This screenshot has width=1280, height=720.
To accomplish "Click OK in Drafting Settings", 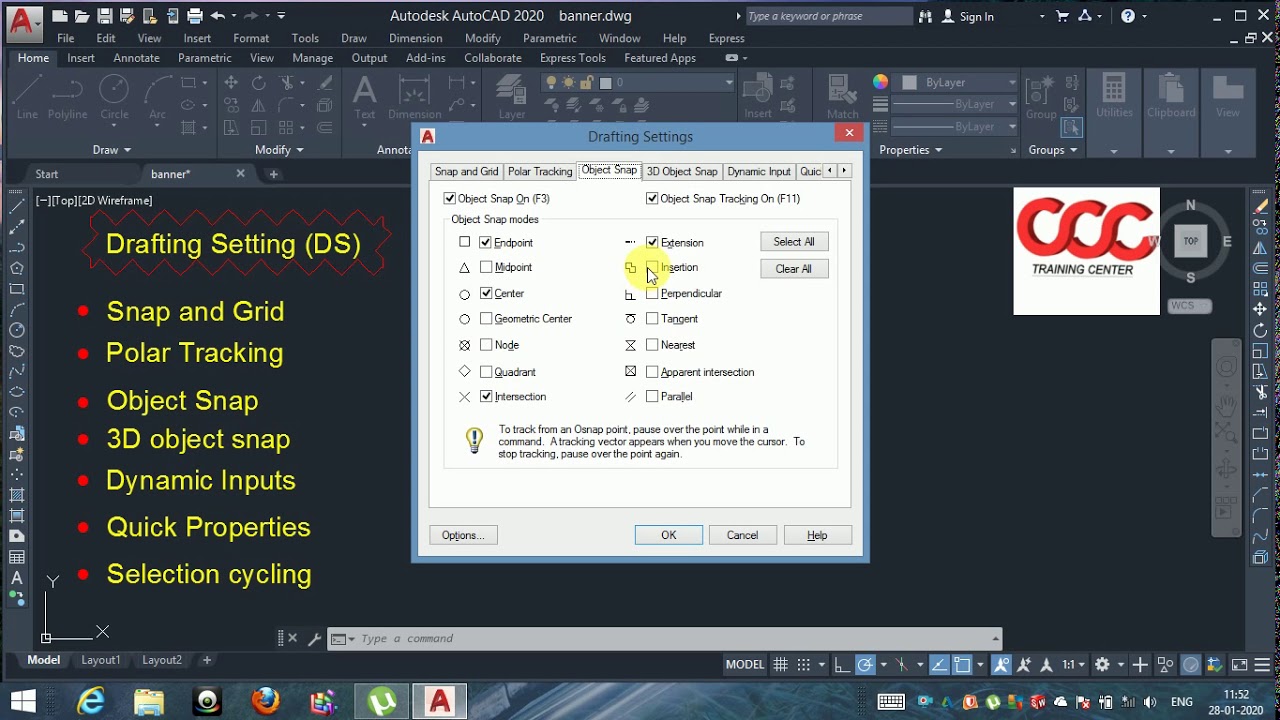I will (669, 535).
